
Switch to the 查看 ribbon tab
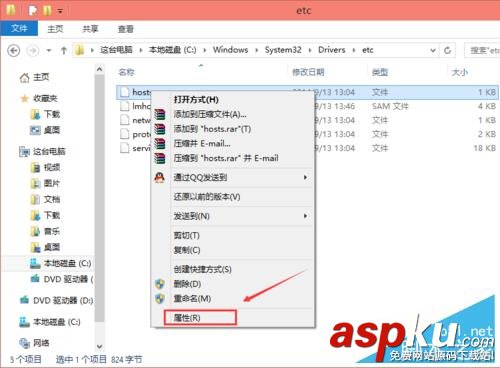point(126,29)
